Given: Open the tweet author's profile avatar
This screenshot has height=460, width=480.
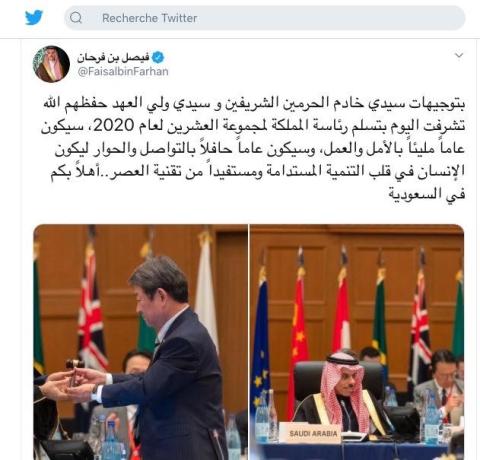Looking at the screenshot, I should 51,64.
